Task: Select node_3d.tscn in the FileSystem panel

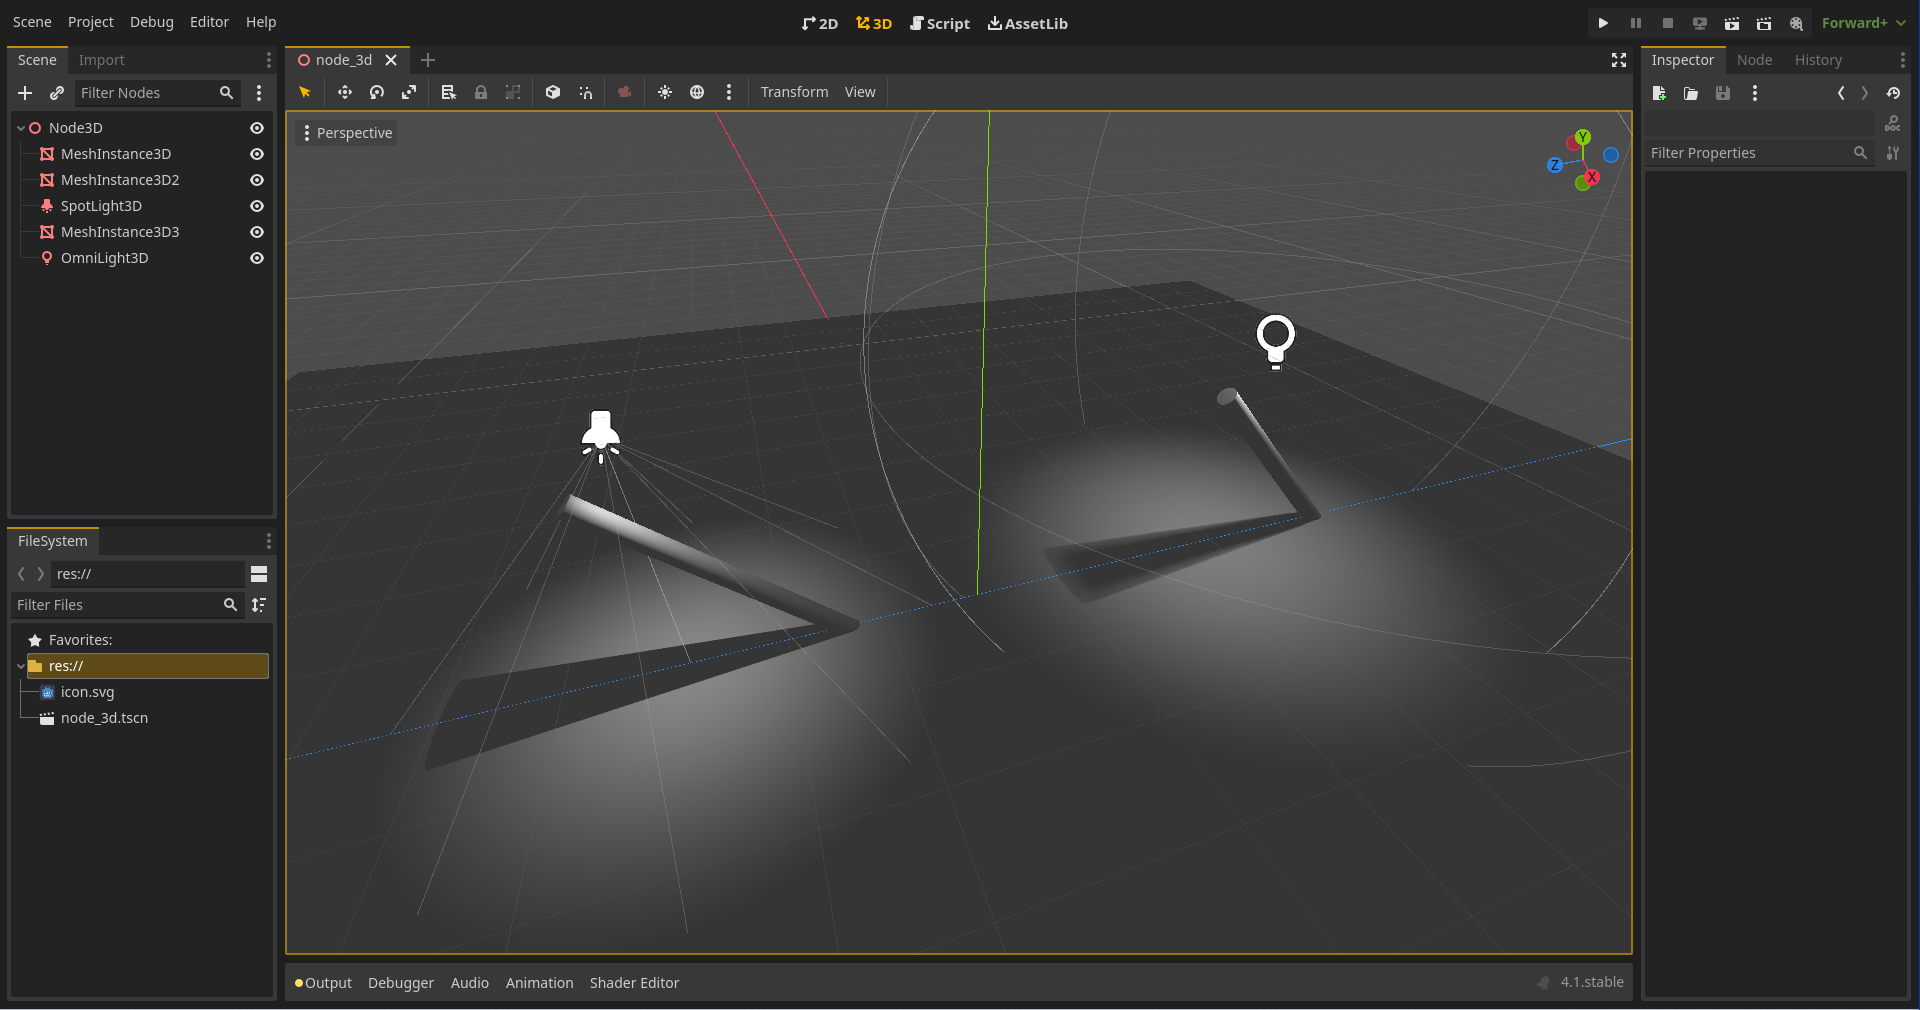Action: 103,718
